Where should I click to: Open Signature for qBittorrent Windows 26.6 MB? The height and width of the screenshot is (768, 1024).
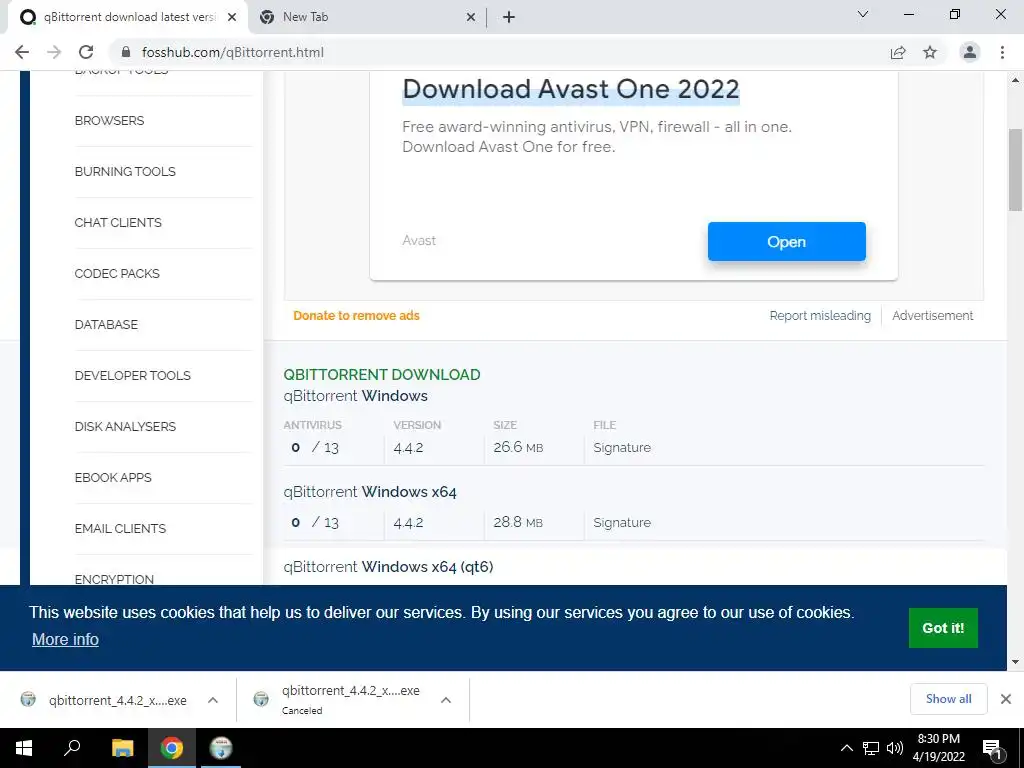[622, 448]
